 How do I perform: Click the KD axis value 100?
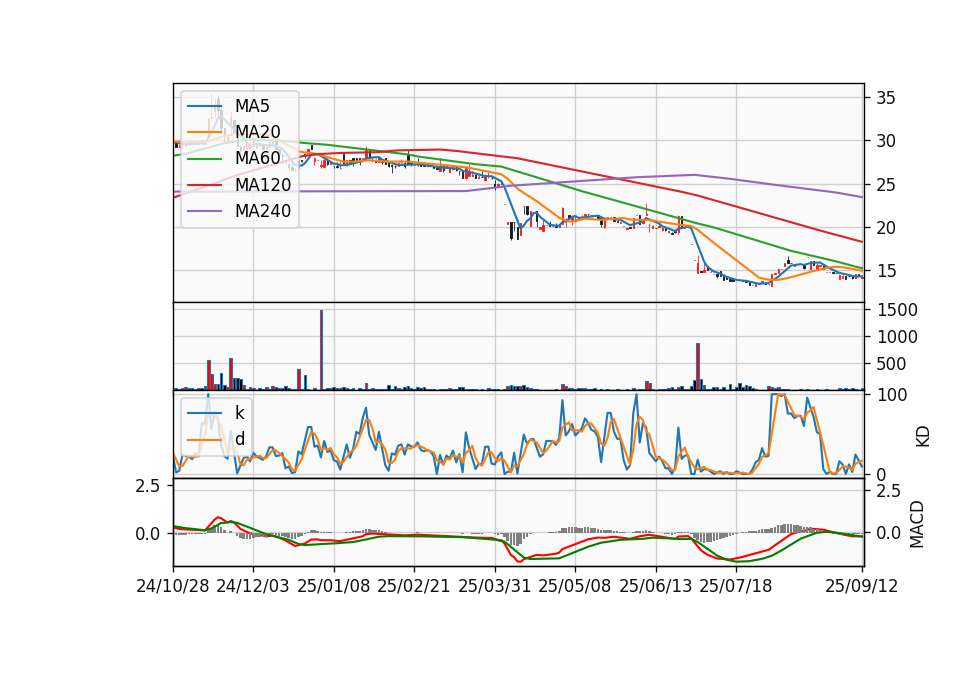coord(891,395)
